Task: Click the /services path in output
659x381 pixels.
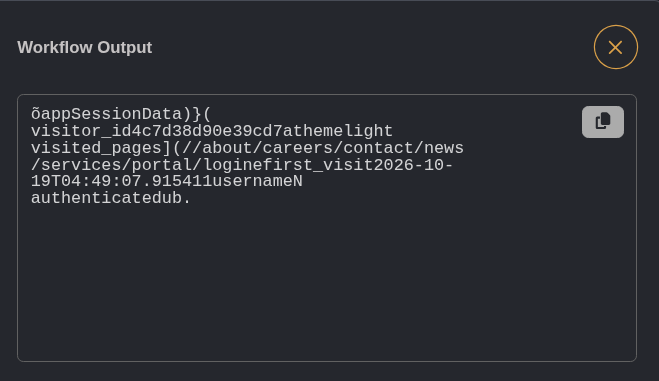Action: [76, 165]
